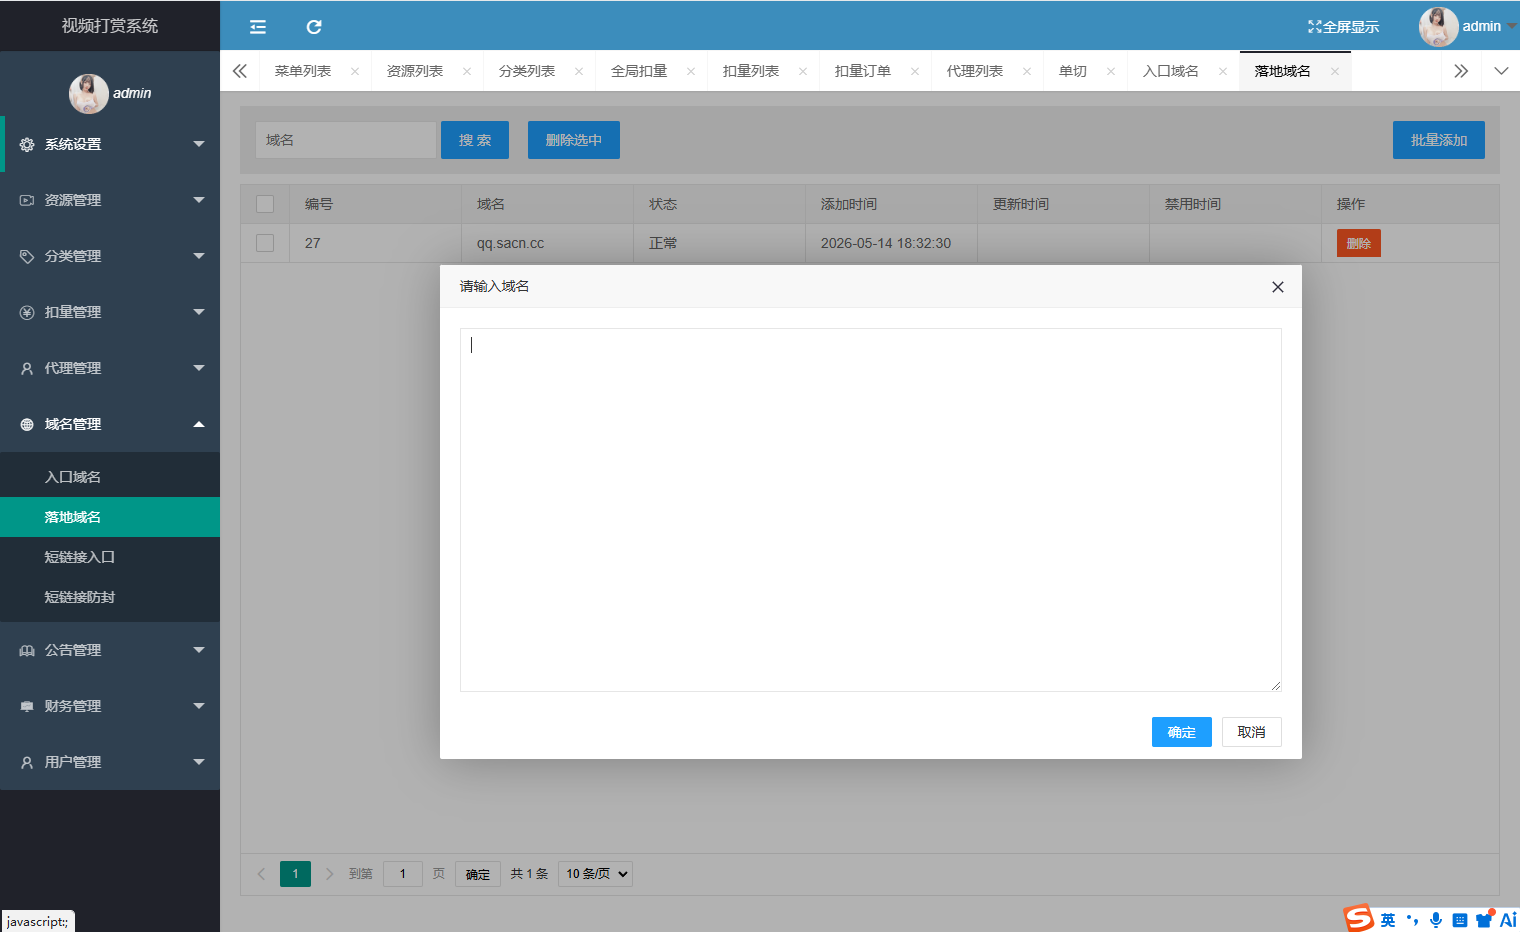Click the 扣量管理 yen icon

[27, 313]
